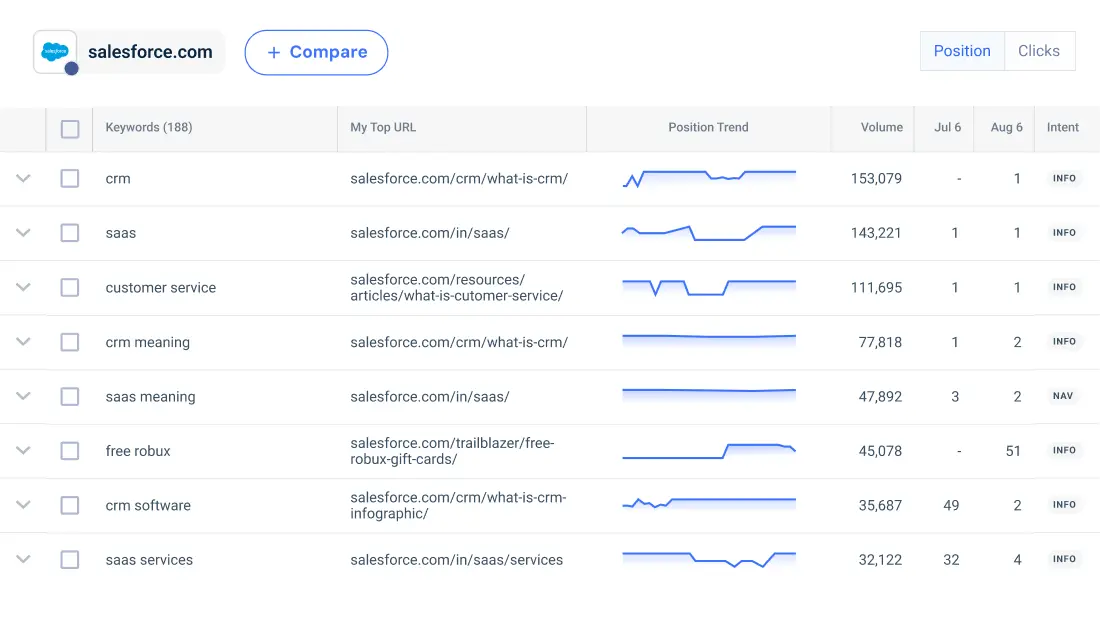Image resolution: width=1100 pixels, height=618 pixels.
Task: Expand the crm keyword row
Action: pos(23,178)
